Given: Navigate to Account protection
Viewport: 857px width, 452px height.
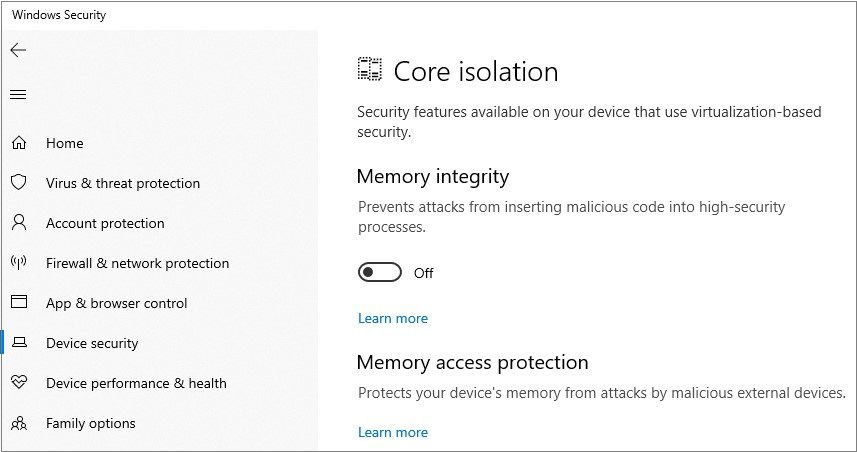Looking at the screenshot, I should (105, 223).
